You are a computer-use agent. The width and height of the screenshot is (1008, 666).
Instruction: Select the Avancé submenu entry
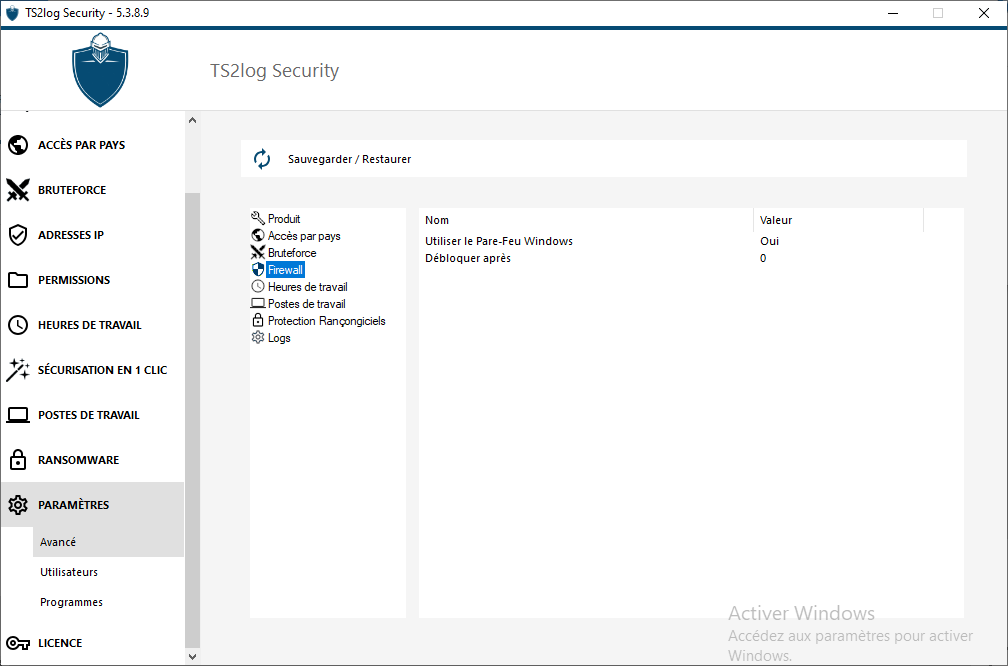(108, 542)
